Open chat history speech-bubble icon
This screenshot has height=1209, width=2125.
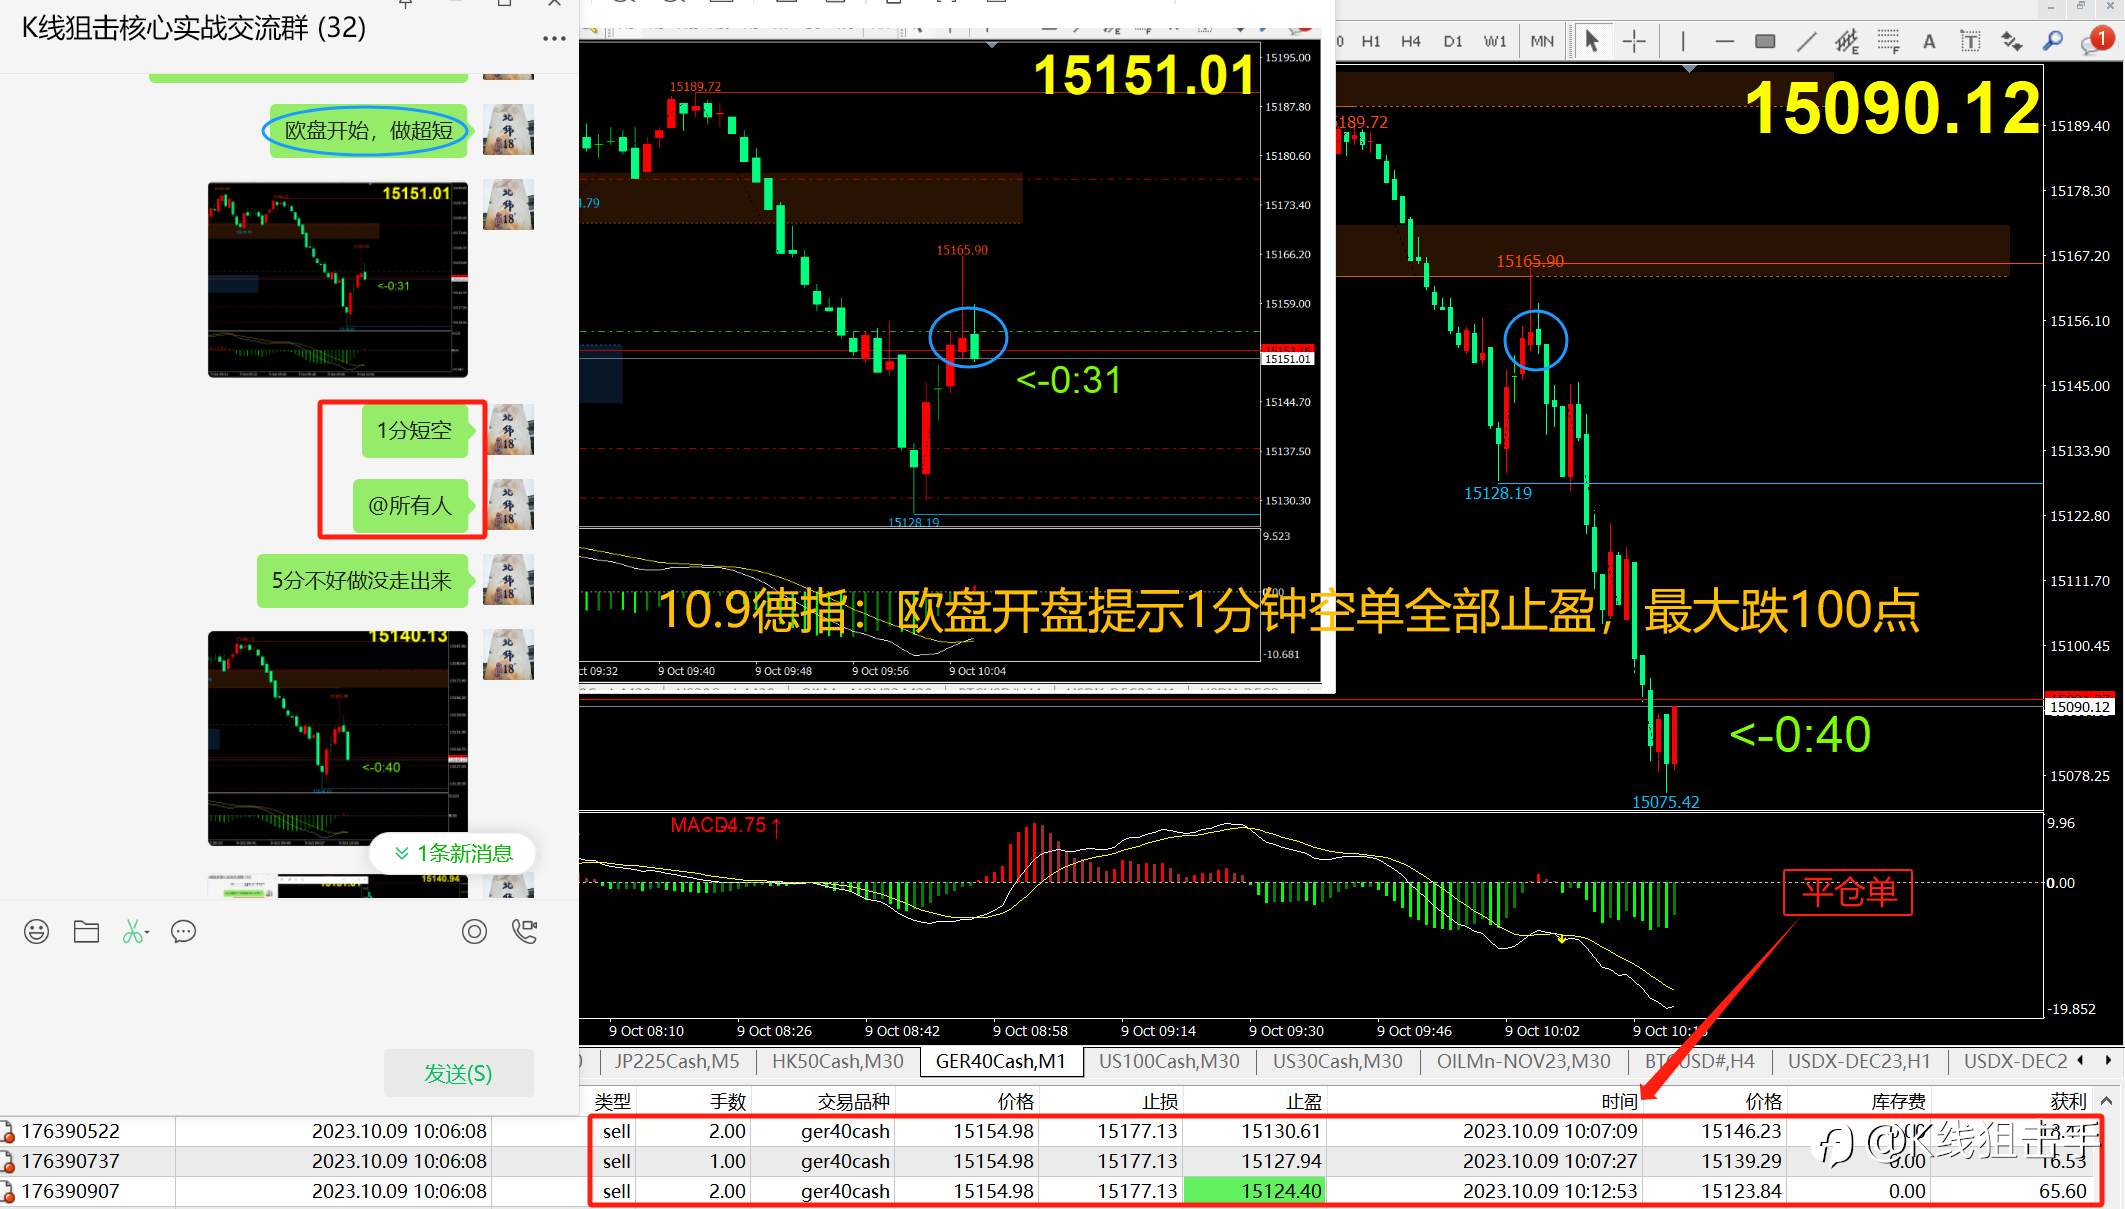tap(183, 932)
